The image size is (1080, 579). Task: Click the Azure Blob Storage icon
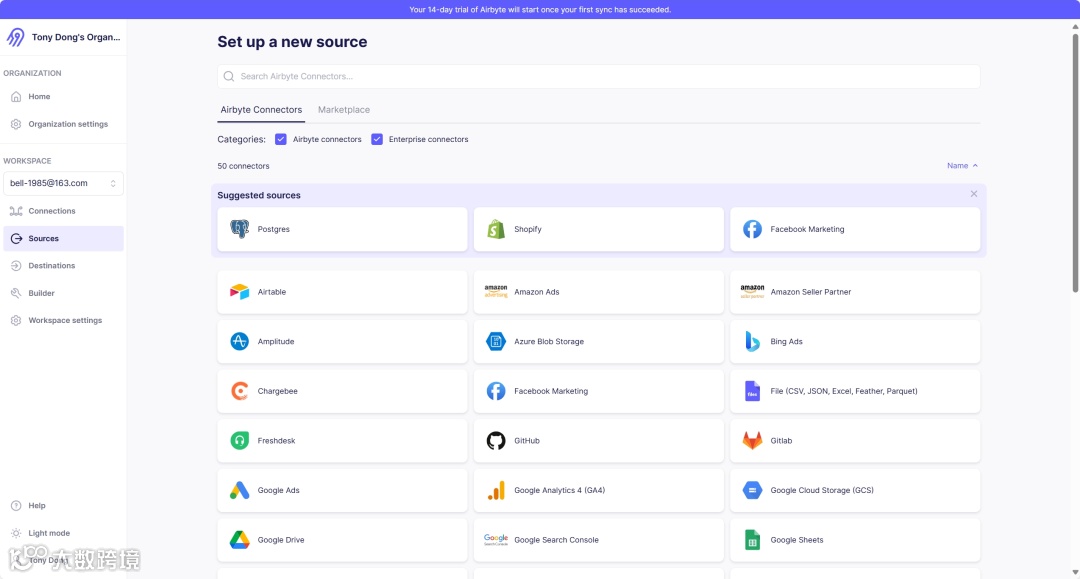496,341
